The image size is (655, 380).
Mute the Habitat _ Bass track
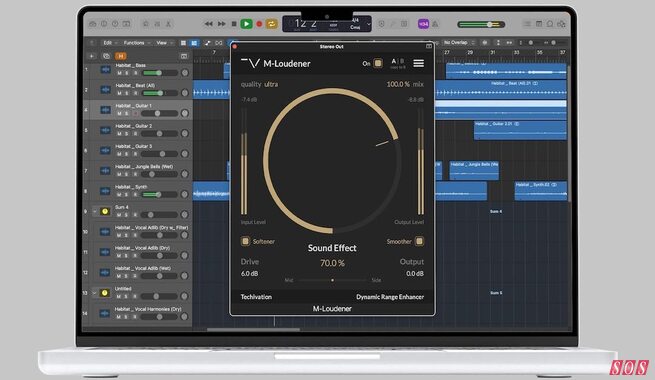pos(119,73)
